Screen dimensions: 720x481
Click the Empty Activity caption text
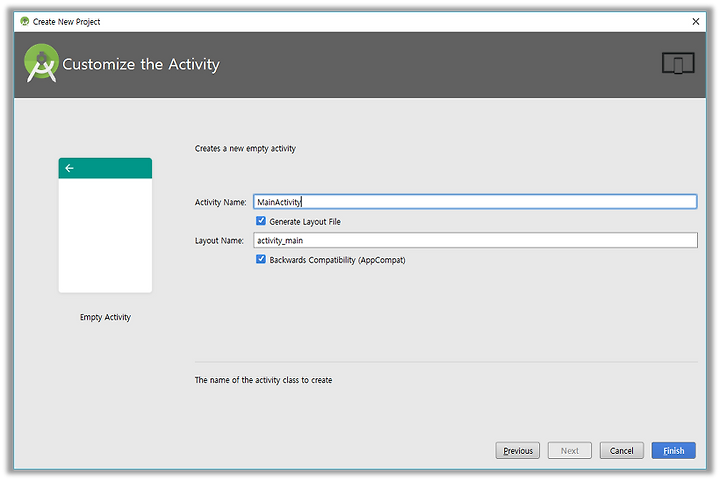pyautogui.click(x=105, y=317)
